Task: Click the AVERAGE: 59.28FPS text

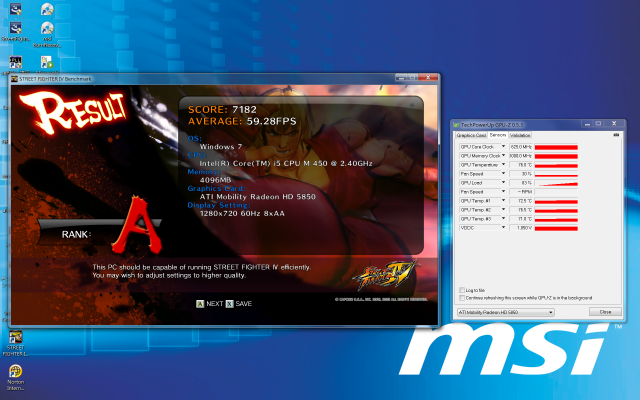Action: click(x=242, y=121)
